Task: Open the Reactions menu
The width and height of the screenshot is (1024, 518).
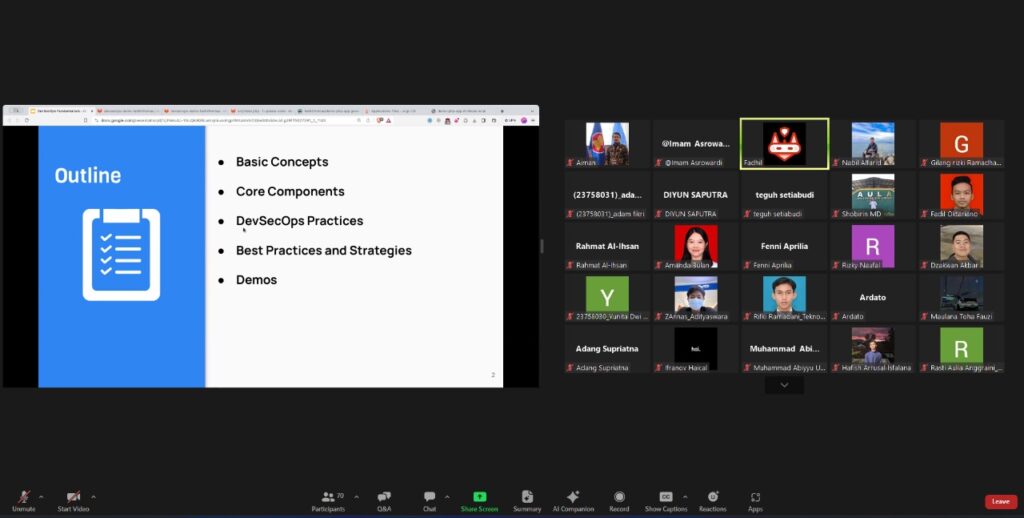Action: (x=712, y=501)
